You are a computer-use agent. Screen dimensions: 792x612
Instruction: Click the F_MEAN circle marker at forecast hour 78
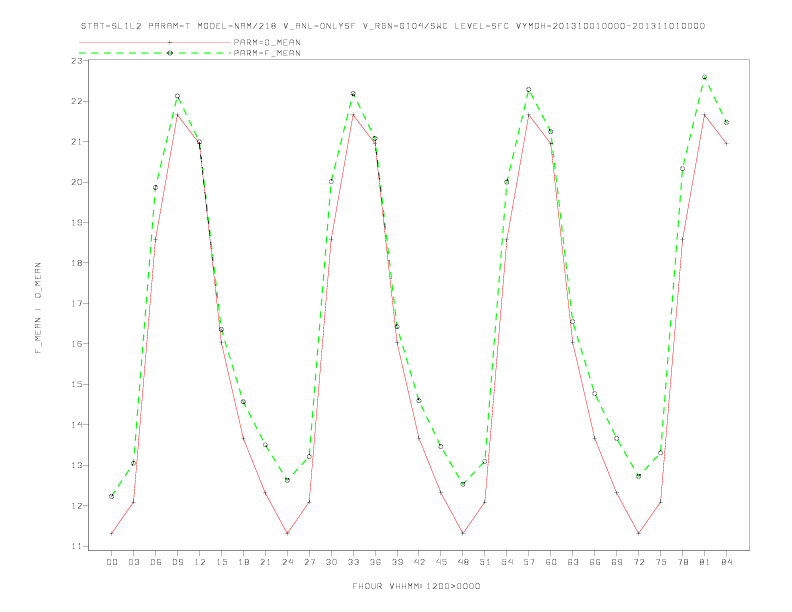[682, 169]
